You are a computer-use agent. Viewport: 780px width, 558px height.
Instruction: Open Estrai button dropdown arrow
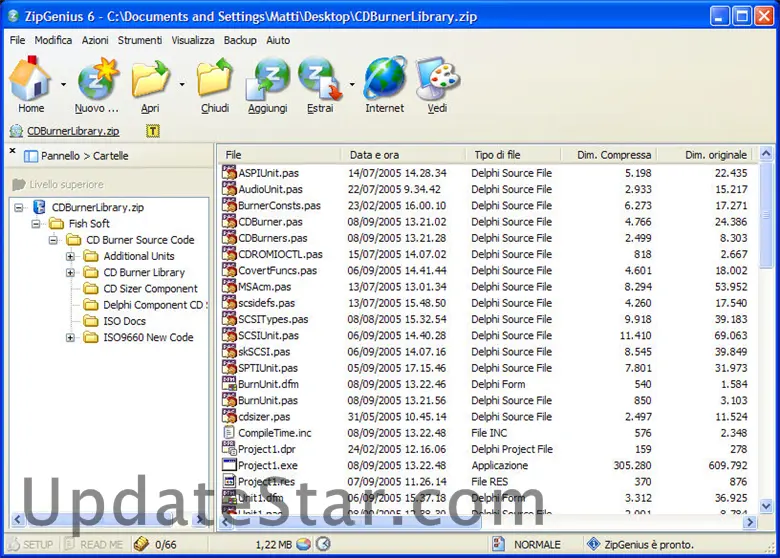[x=352, y=84]
